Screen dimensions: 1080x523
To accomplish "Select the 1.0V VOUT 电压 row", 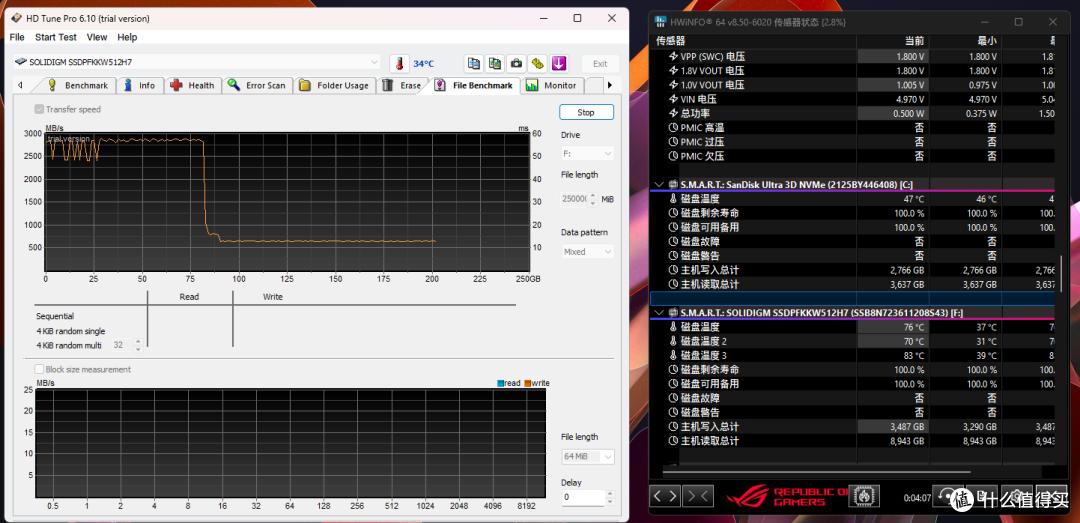I will pyautogui.click(x=853, y=85).
